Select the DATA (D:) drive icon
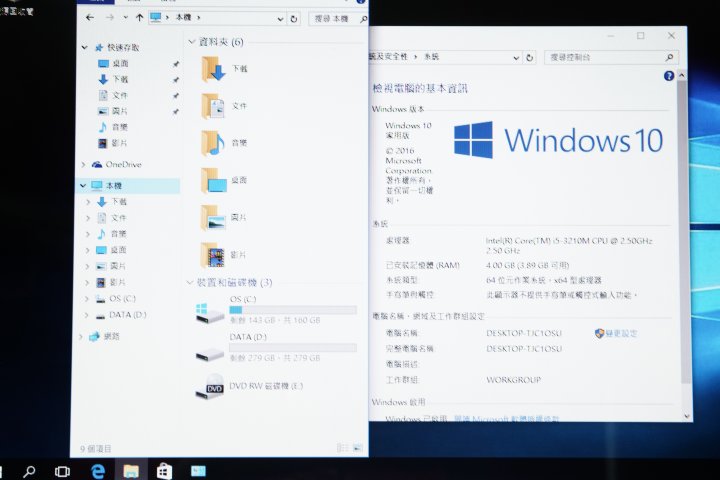This screenshot has height=480, width=720. pyautogui.click(x=209, y=354)
